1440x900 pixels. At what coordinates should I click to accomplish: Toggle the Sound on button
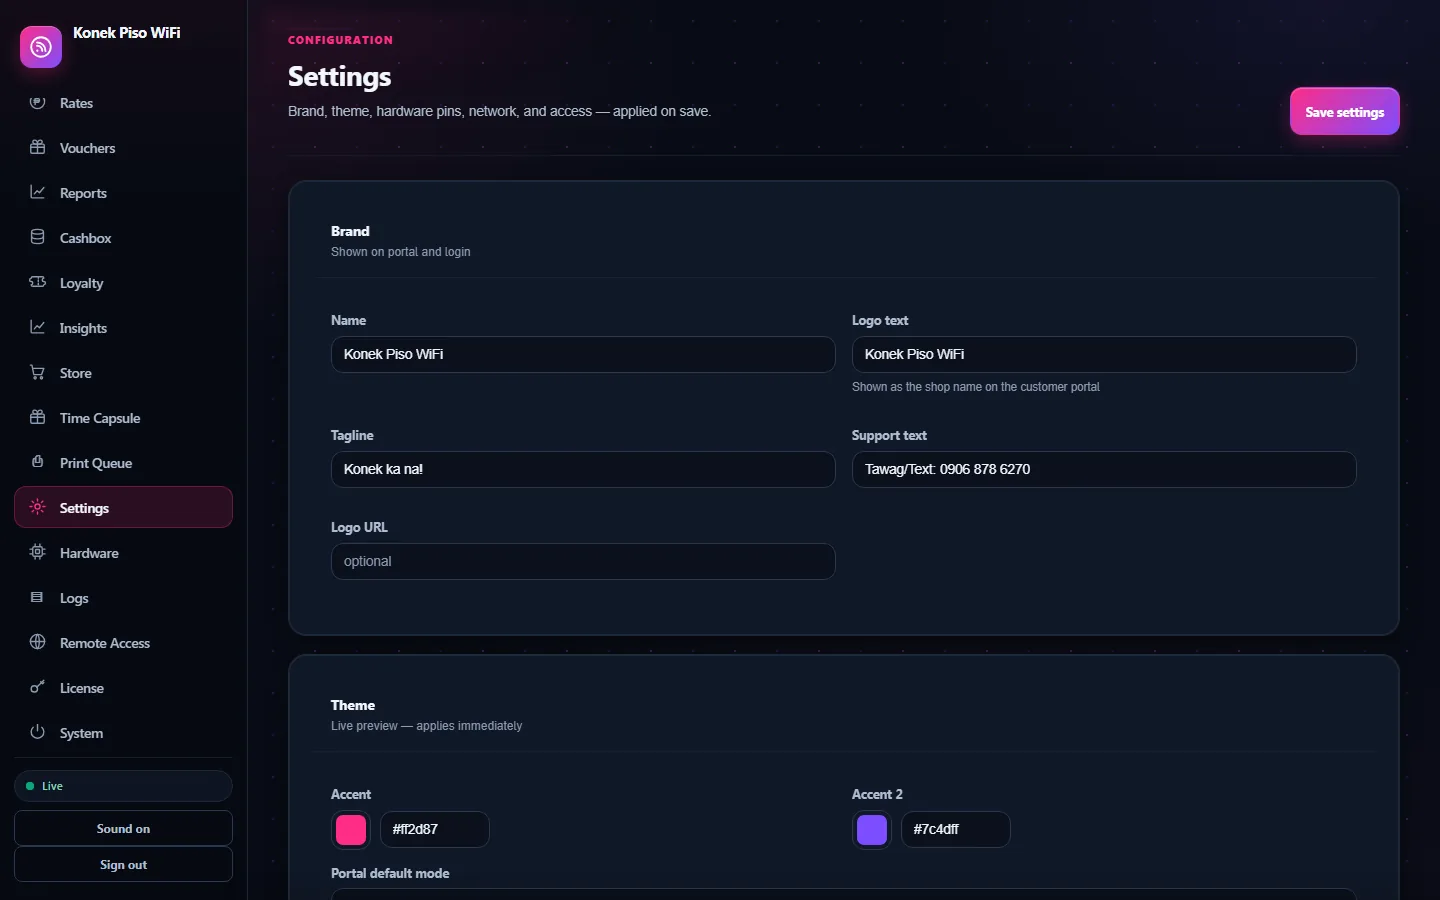(123, 828)
